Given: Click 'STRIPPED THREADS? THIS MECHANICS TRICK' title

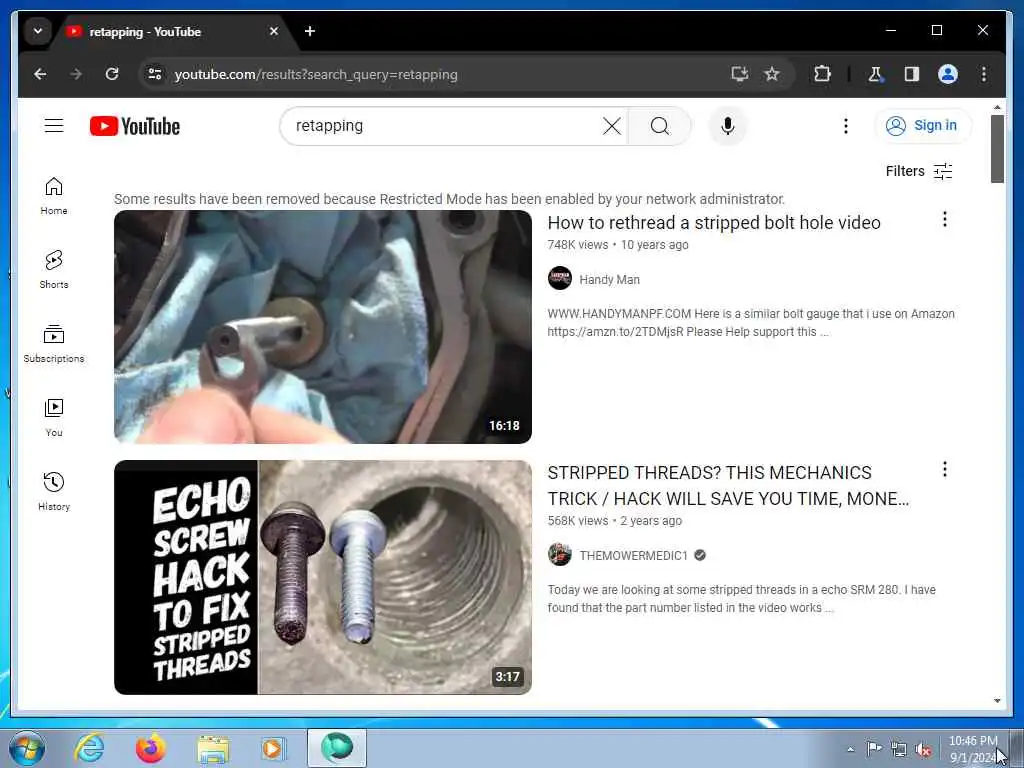Looking at the screenshot, I should pyautogui.click(x=728, y=486).
